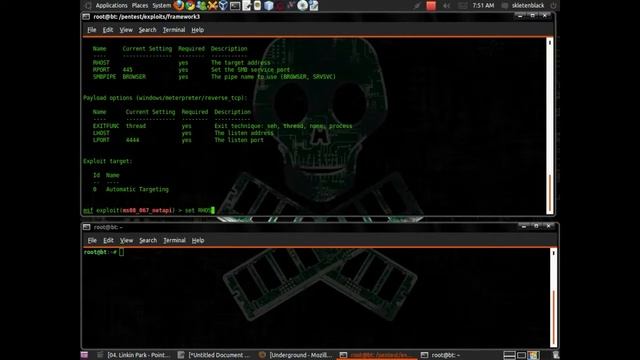Open Help menu in framework3 terminal
640x360 pixels.
pyautogui.click(x=198, y=30)
